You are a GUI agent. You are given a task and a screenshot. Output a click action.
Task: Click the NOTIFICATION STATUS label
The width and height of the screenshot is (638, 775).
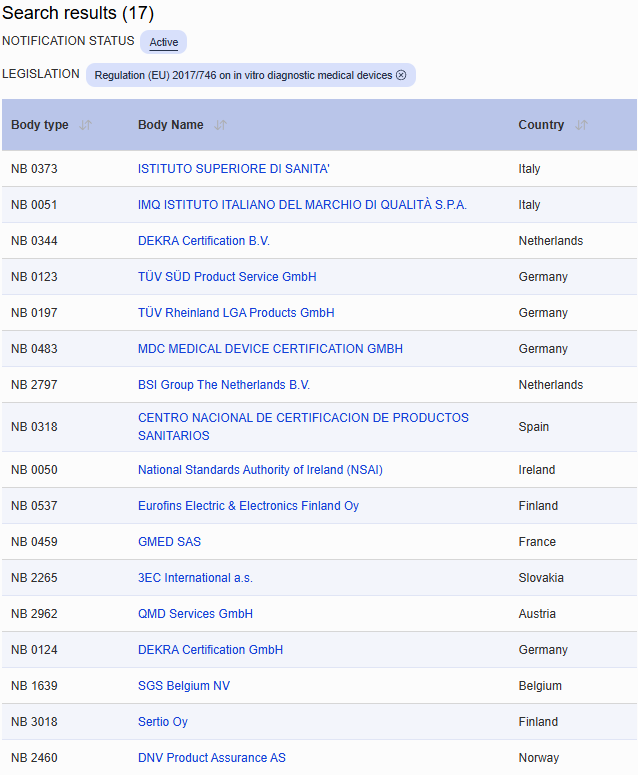coord(68,41)
